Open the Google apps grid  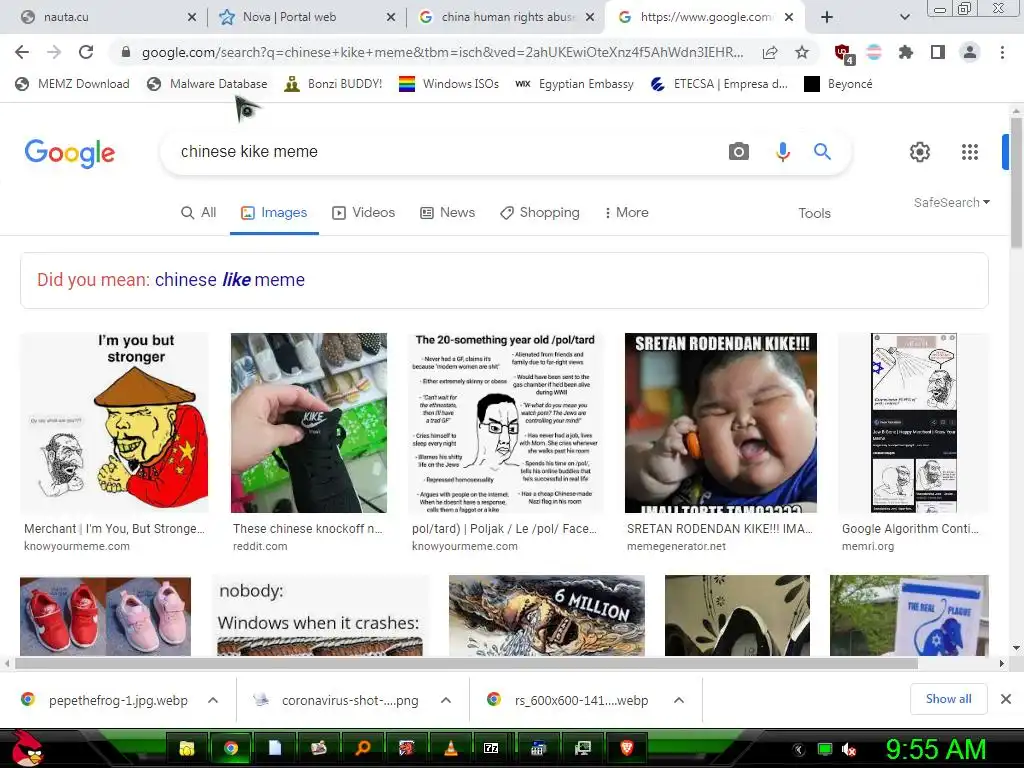coord(970,152)
